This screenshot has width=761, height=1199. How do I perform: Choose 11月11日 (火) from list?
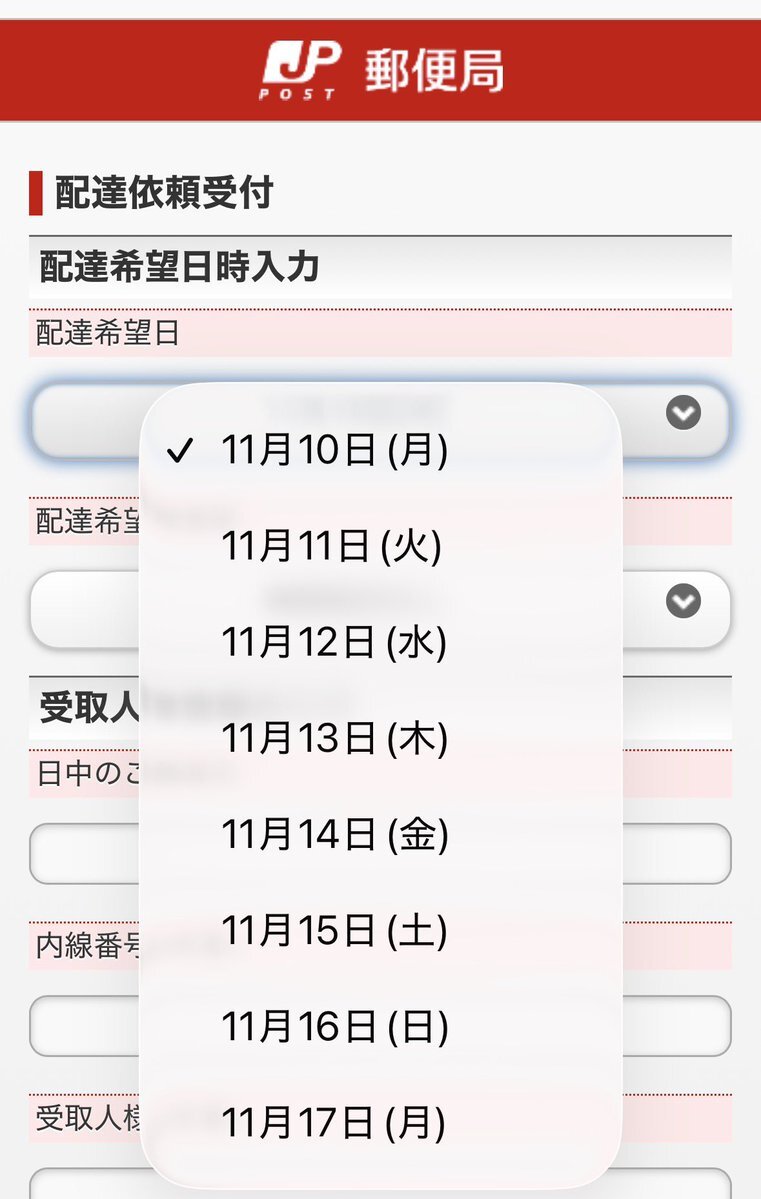pyautogui.click(x=331, y=547)
